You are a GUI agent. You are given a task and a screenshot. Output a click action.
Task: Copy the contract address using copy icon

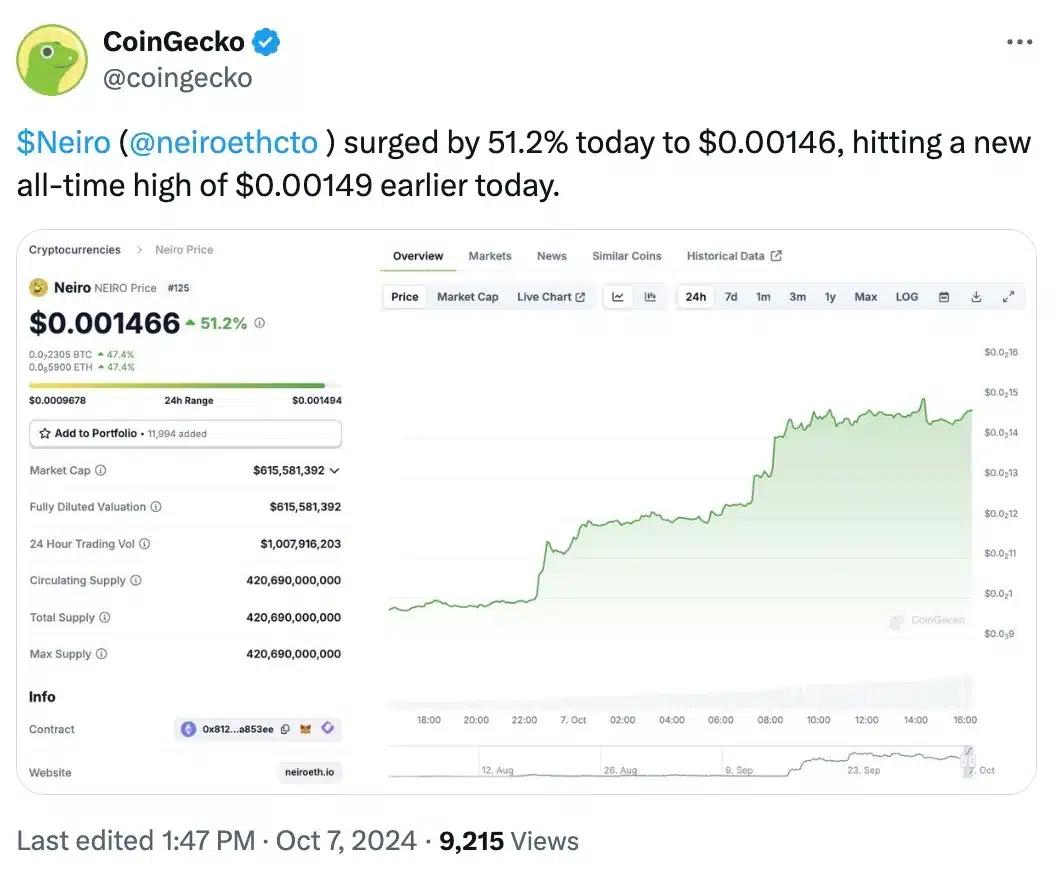pos(285,729)
